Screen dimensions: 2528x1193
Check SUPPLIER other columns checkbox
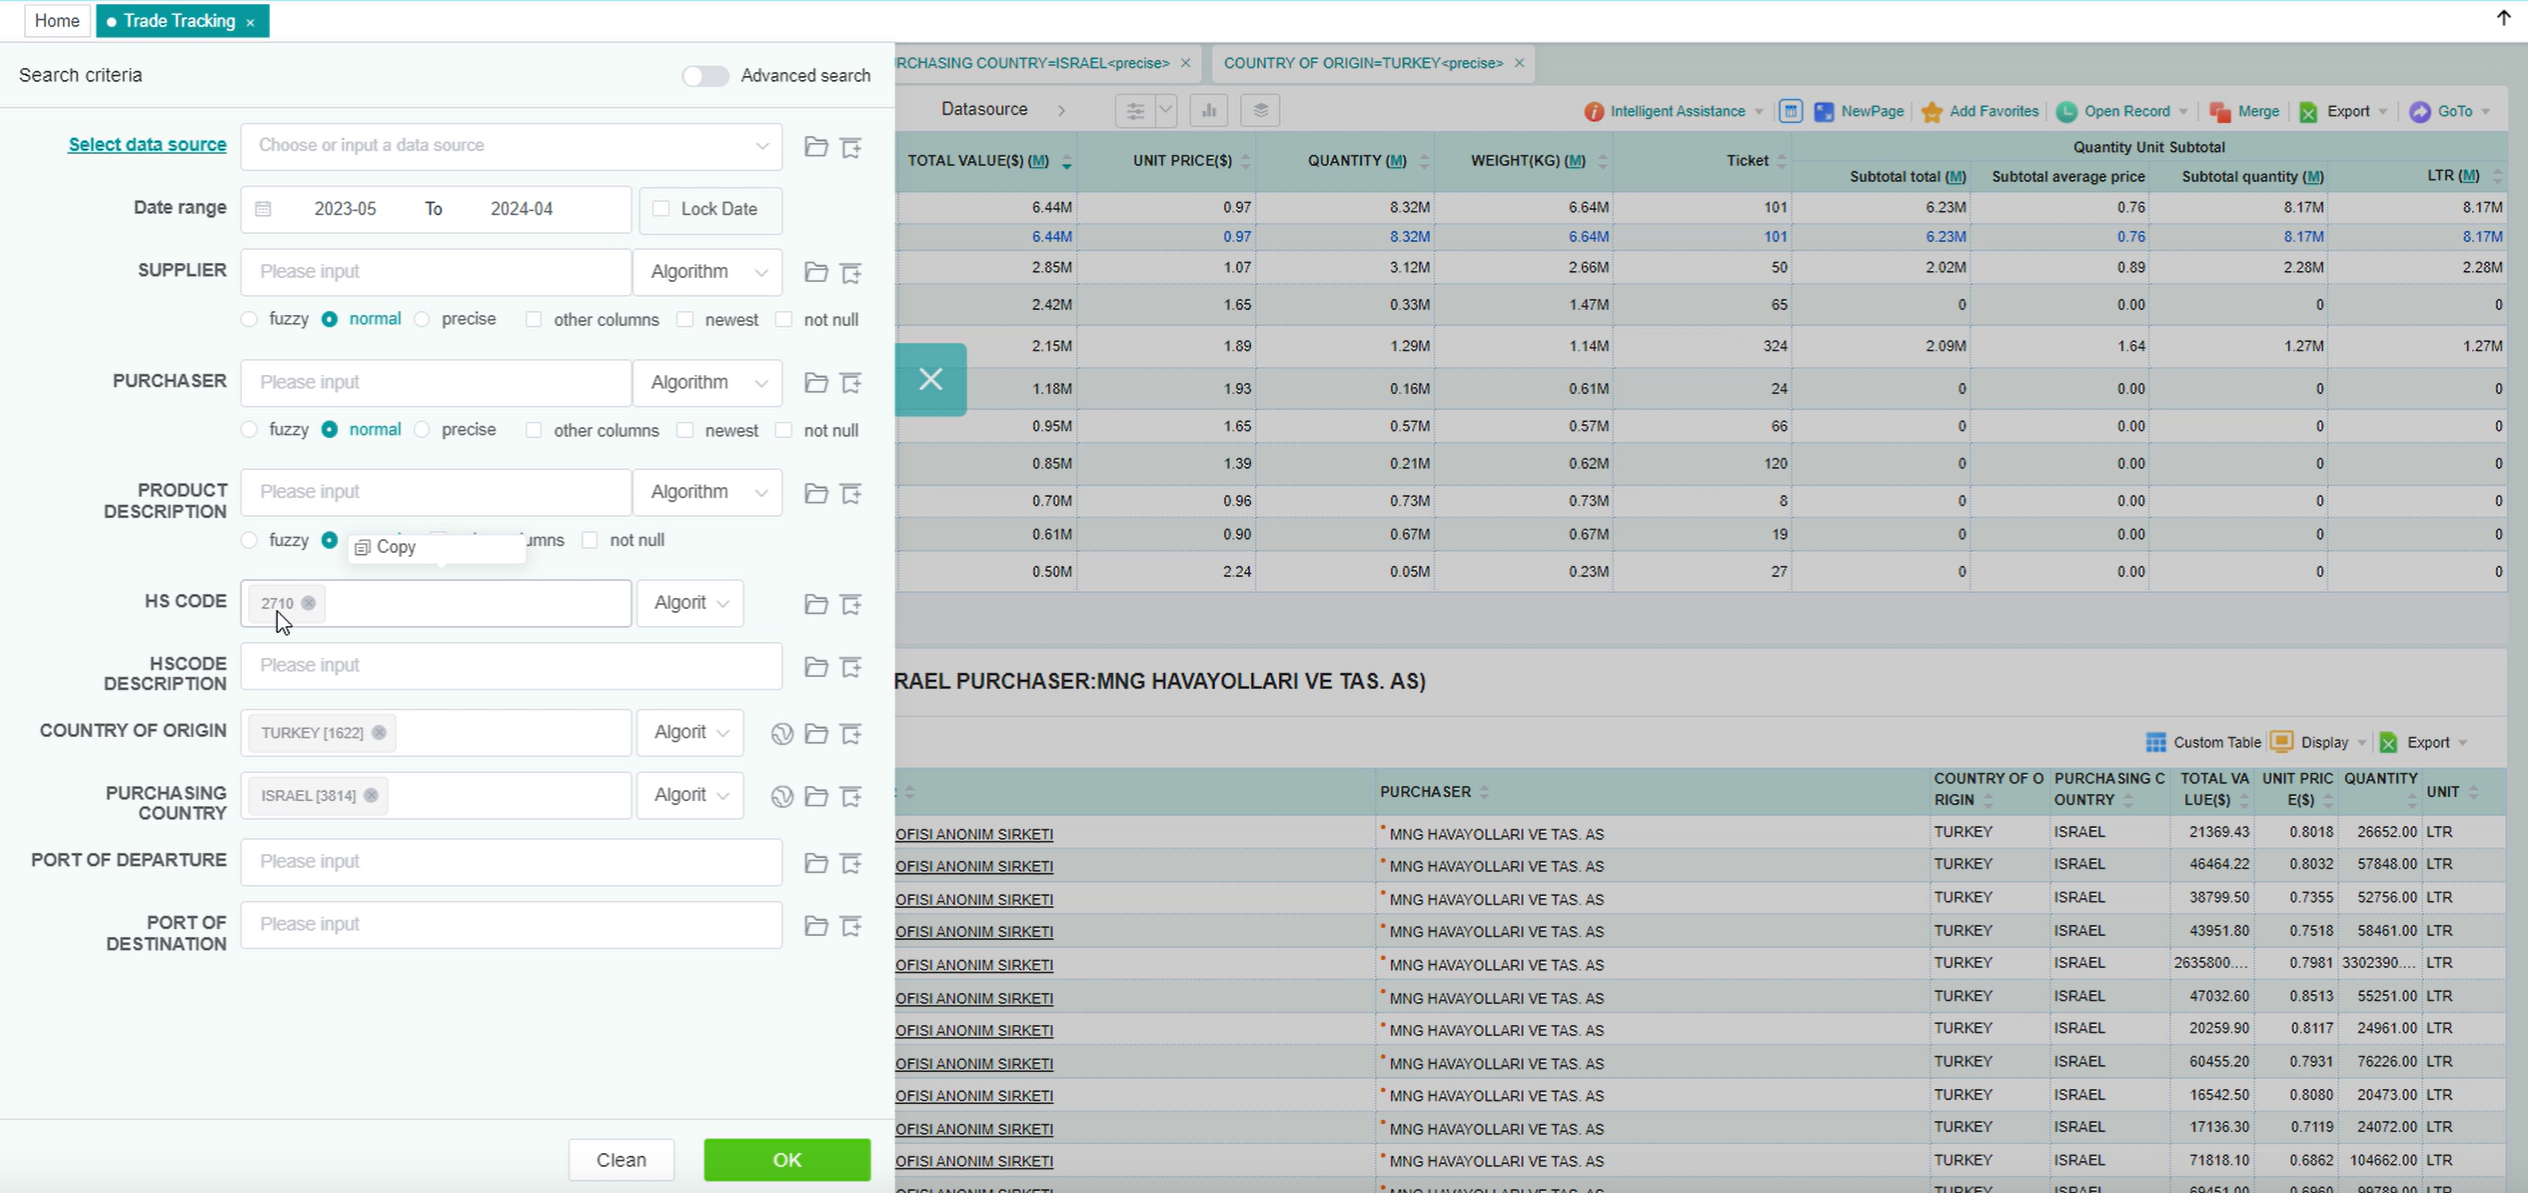point(534,319)
